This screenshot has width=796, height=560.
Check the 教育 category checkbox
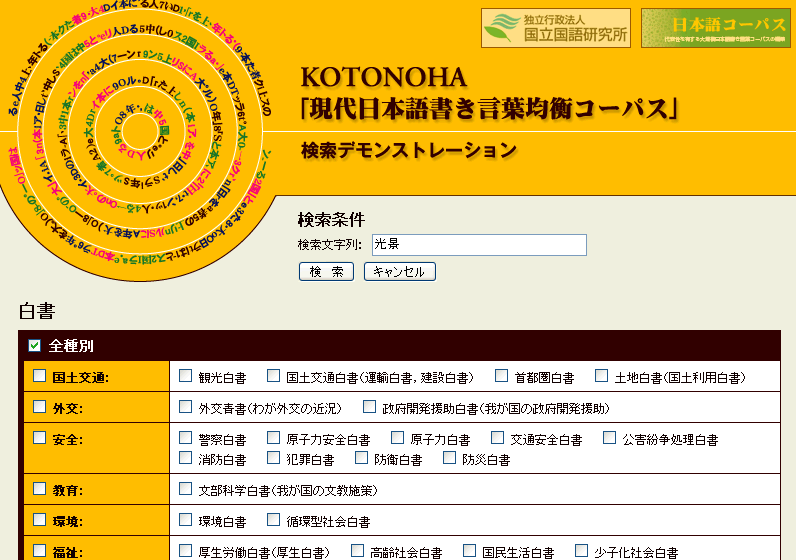[40, 488]
